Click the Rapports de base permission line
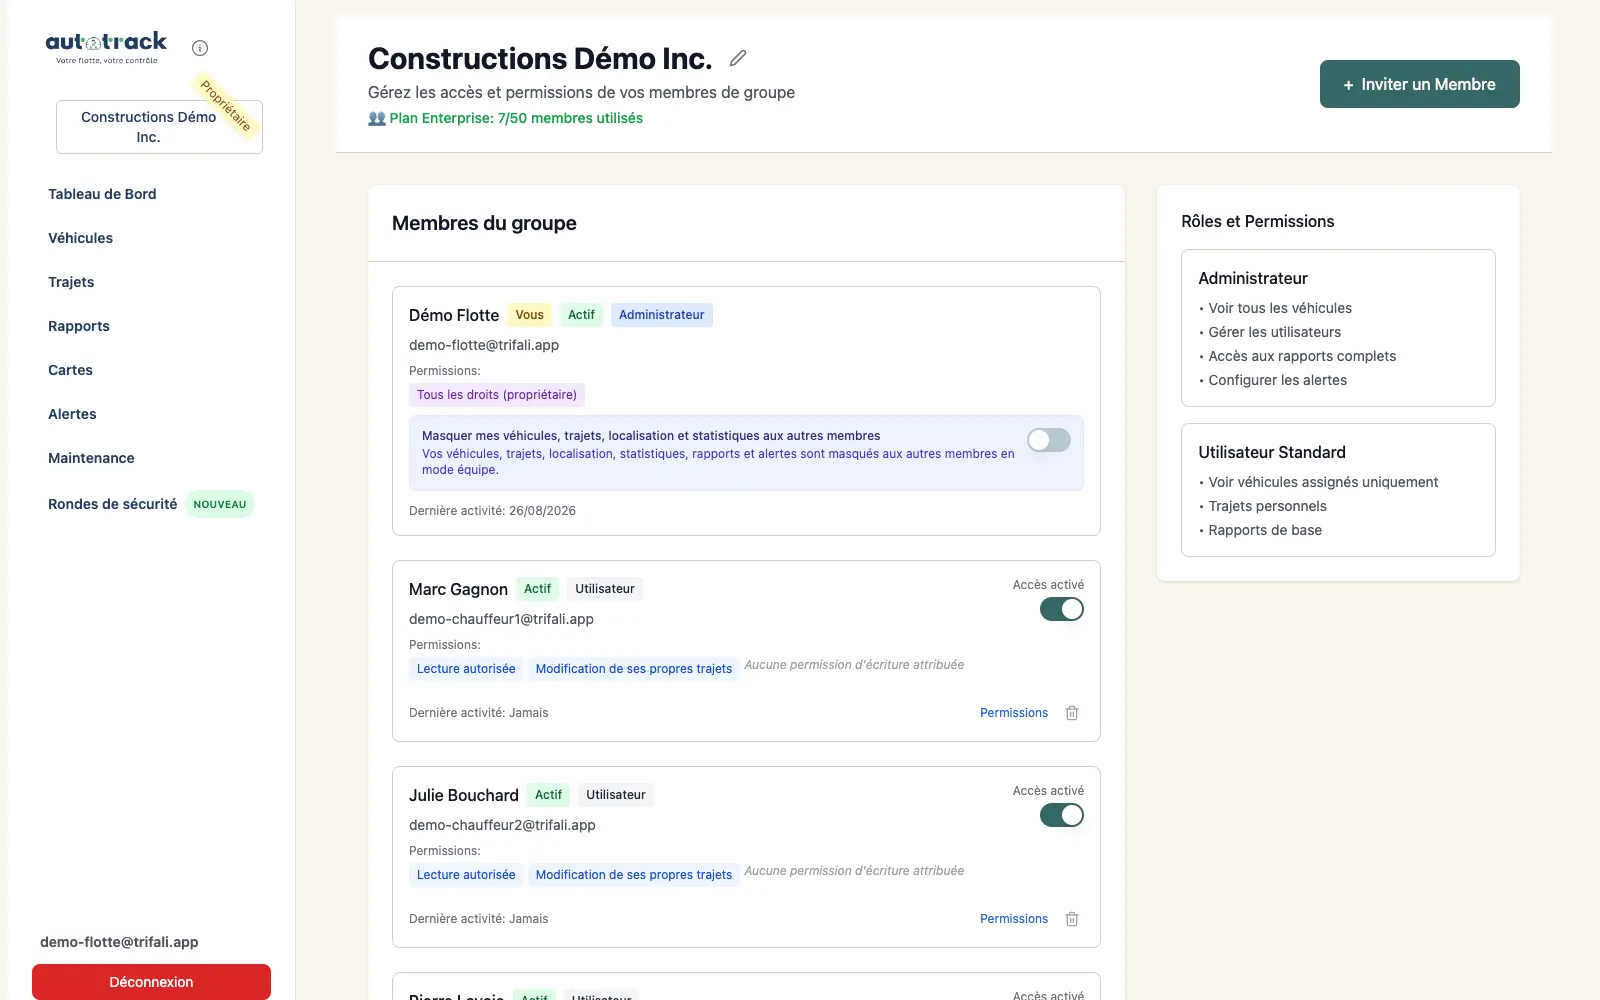Screen dimensions: 1600x1000 [1264, 530]
